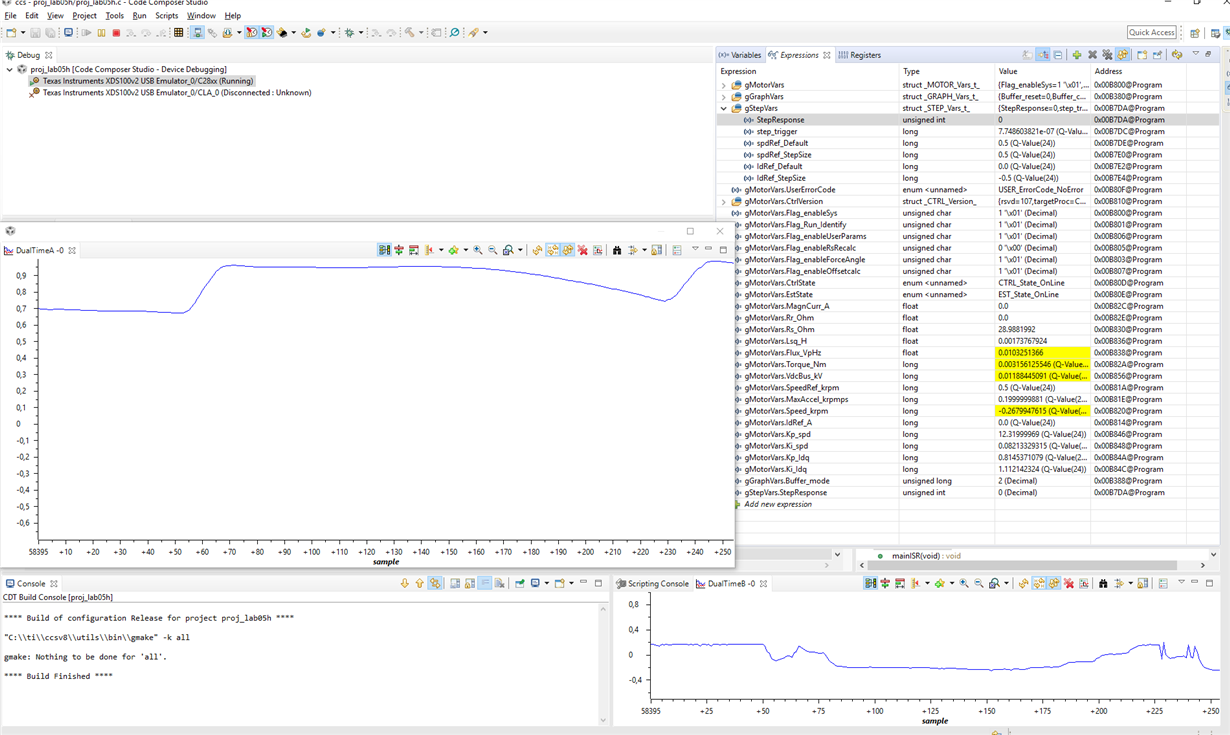The image size is (1230, 735).
Task: Switch to the Registers tab
Action: pyautogui.click(x=860, y=55)
